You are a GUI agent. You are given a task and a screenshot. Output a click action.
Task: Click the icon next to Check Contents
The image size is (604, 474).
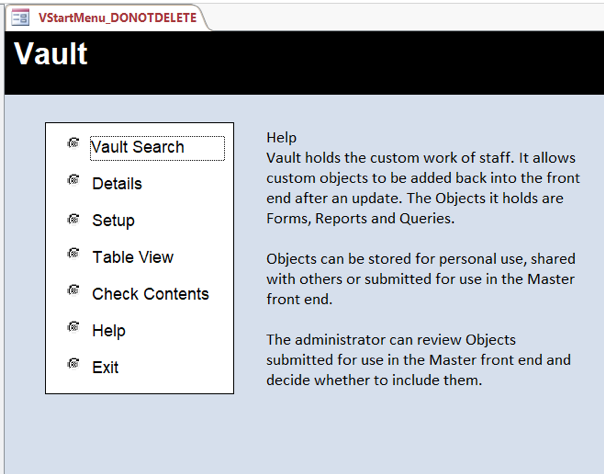pos(73,290)
